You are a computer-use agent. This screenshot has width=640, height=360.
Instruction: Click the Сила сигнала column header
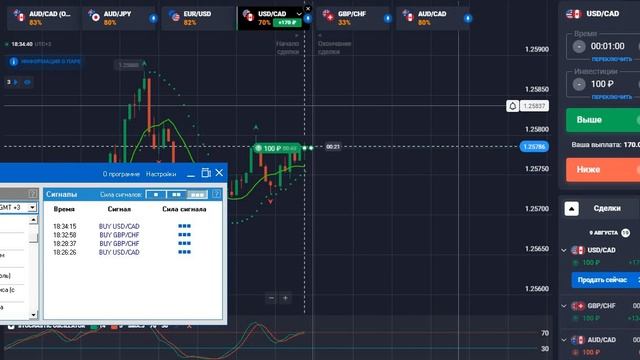coord(184,209)
